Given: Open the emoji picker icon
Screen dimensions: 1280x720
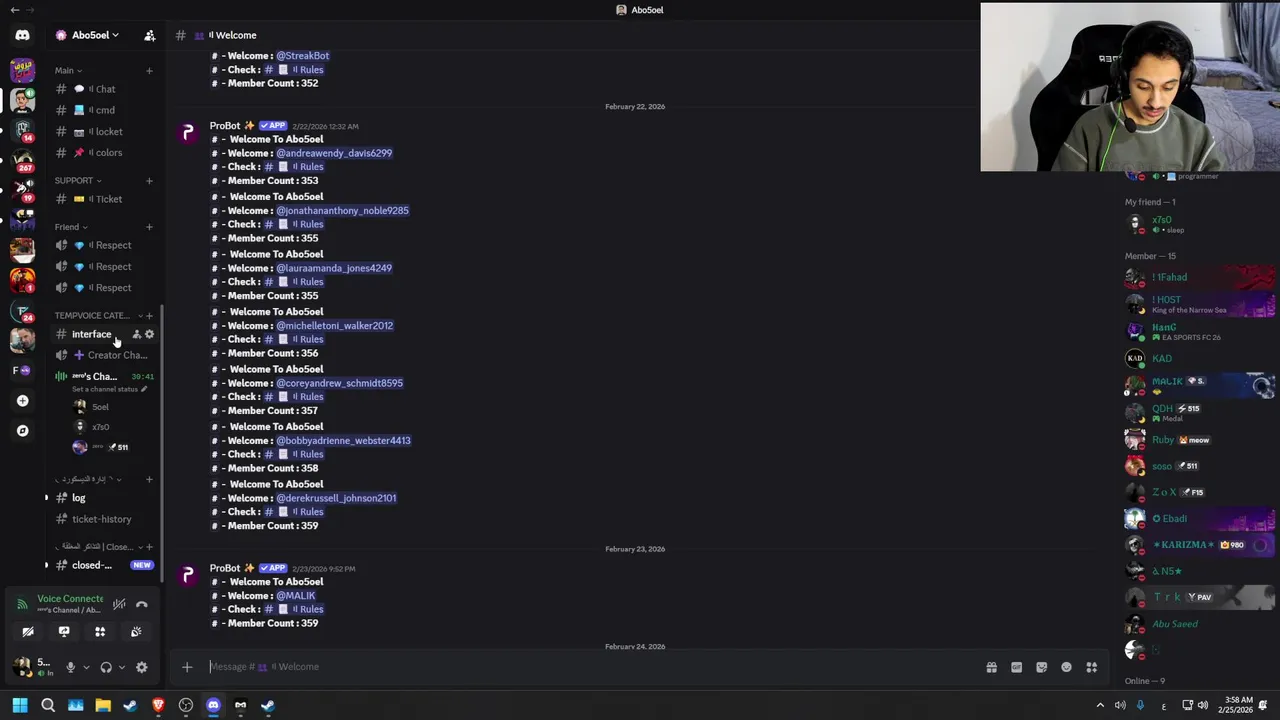Looking at the screenshot, I should coord(1066,667).
